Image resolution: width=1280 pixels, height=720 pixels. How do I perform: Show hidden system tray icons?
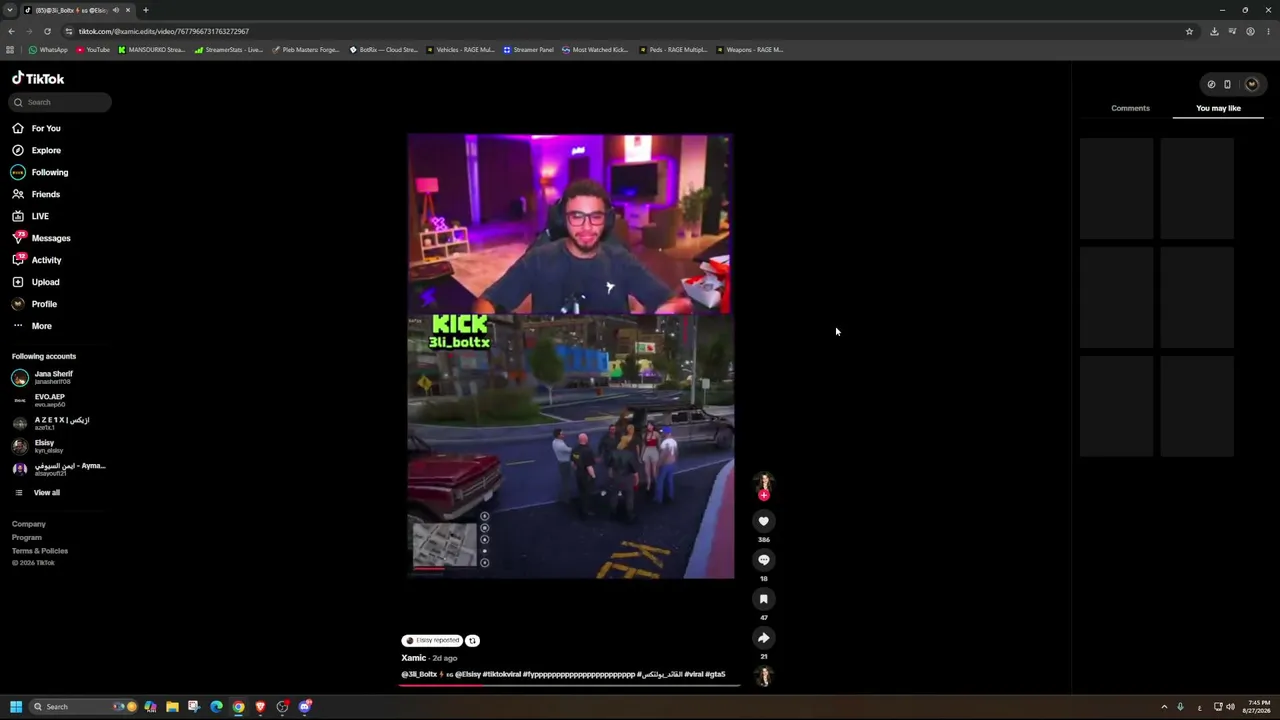click(1164, 707)
